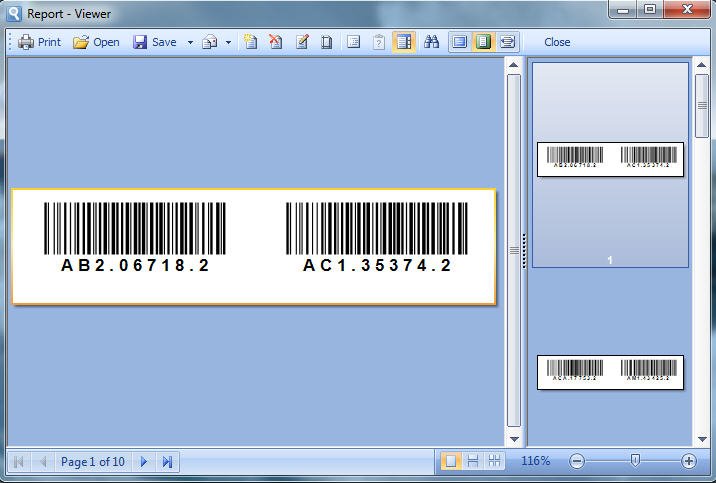Add a new page icon
This screenshot has height=483, width=716.
tap(250, 42)
